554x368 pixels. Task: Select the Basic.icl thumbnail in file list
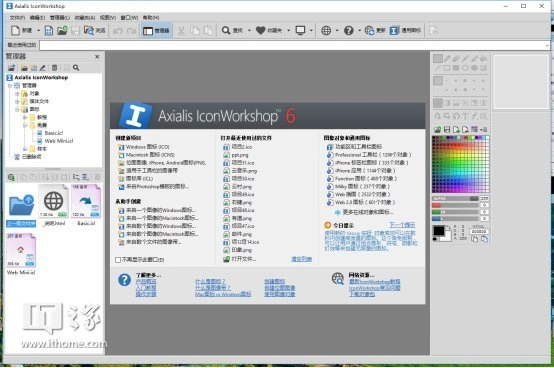point(86,205)
